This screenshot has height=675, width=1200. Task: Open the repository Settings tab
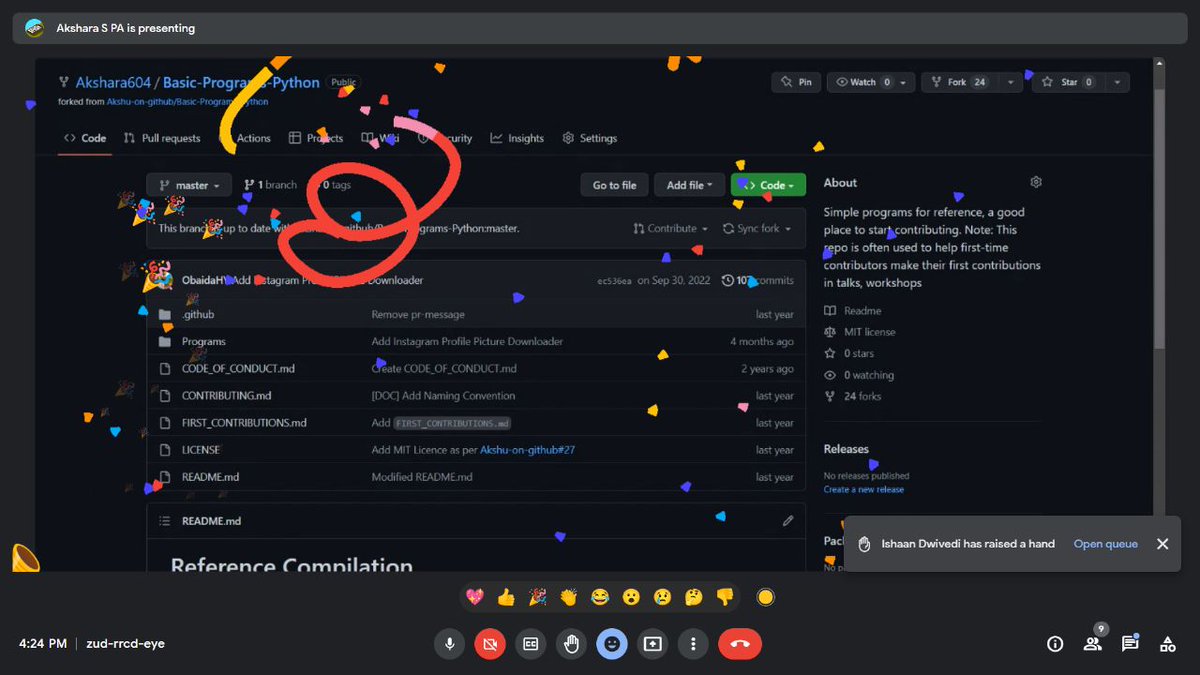(590, 138)
